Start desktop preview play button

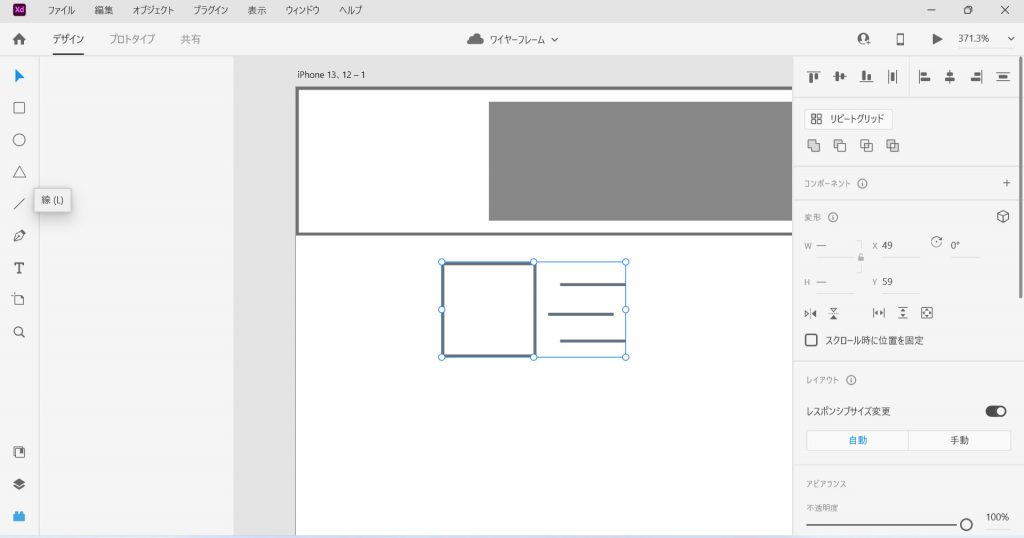point(936,39)
